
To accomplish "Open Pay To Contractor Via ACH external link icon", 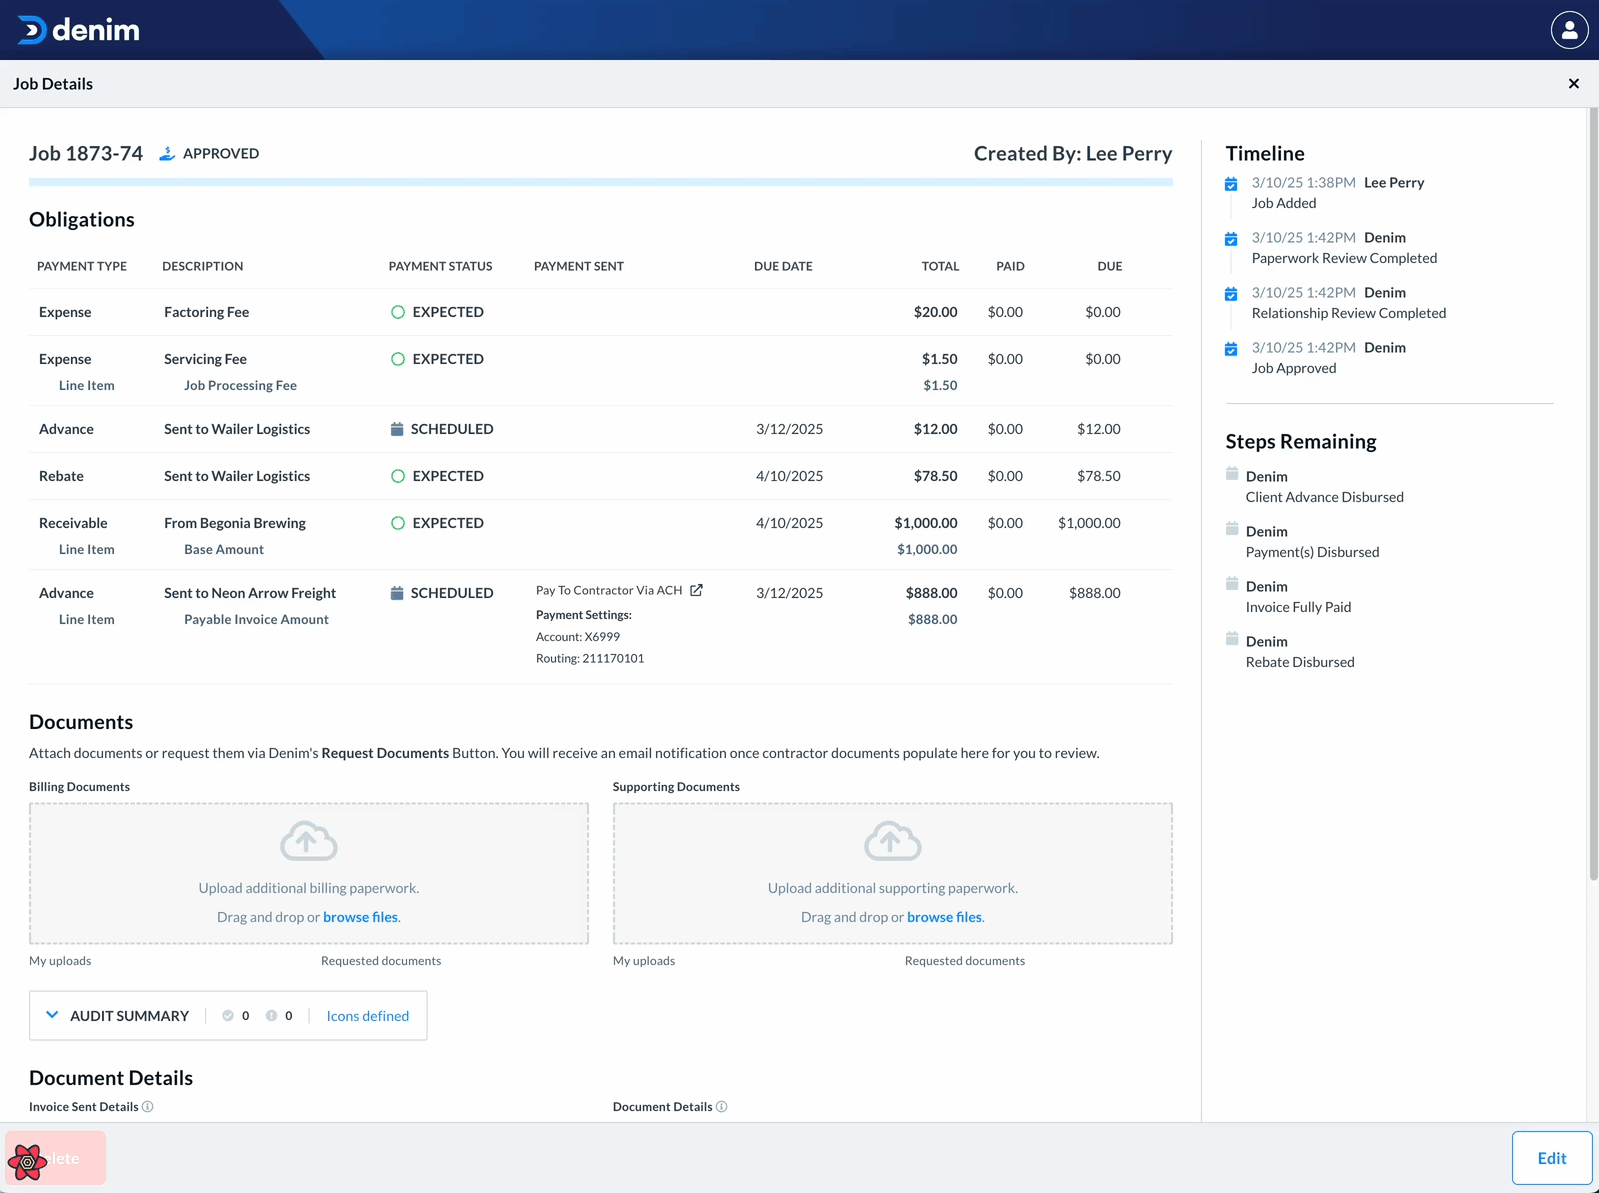I will point(696,590).
